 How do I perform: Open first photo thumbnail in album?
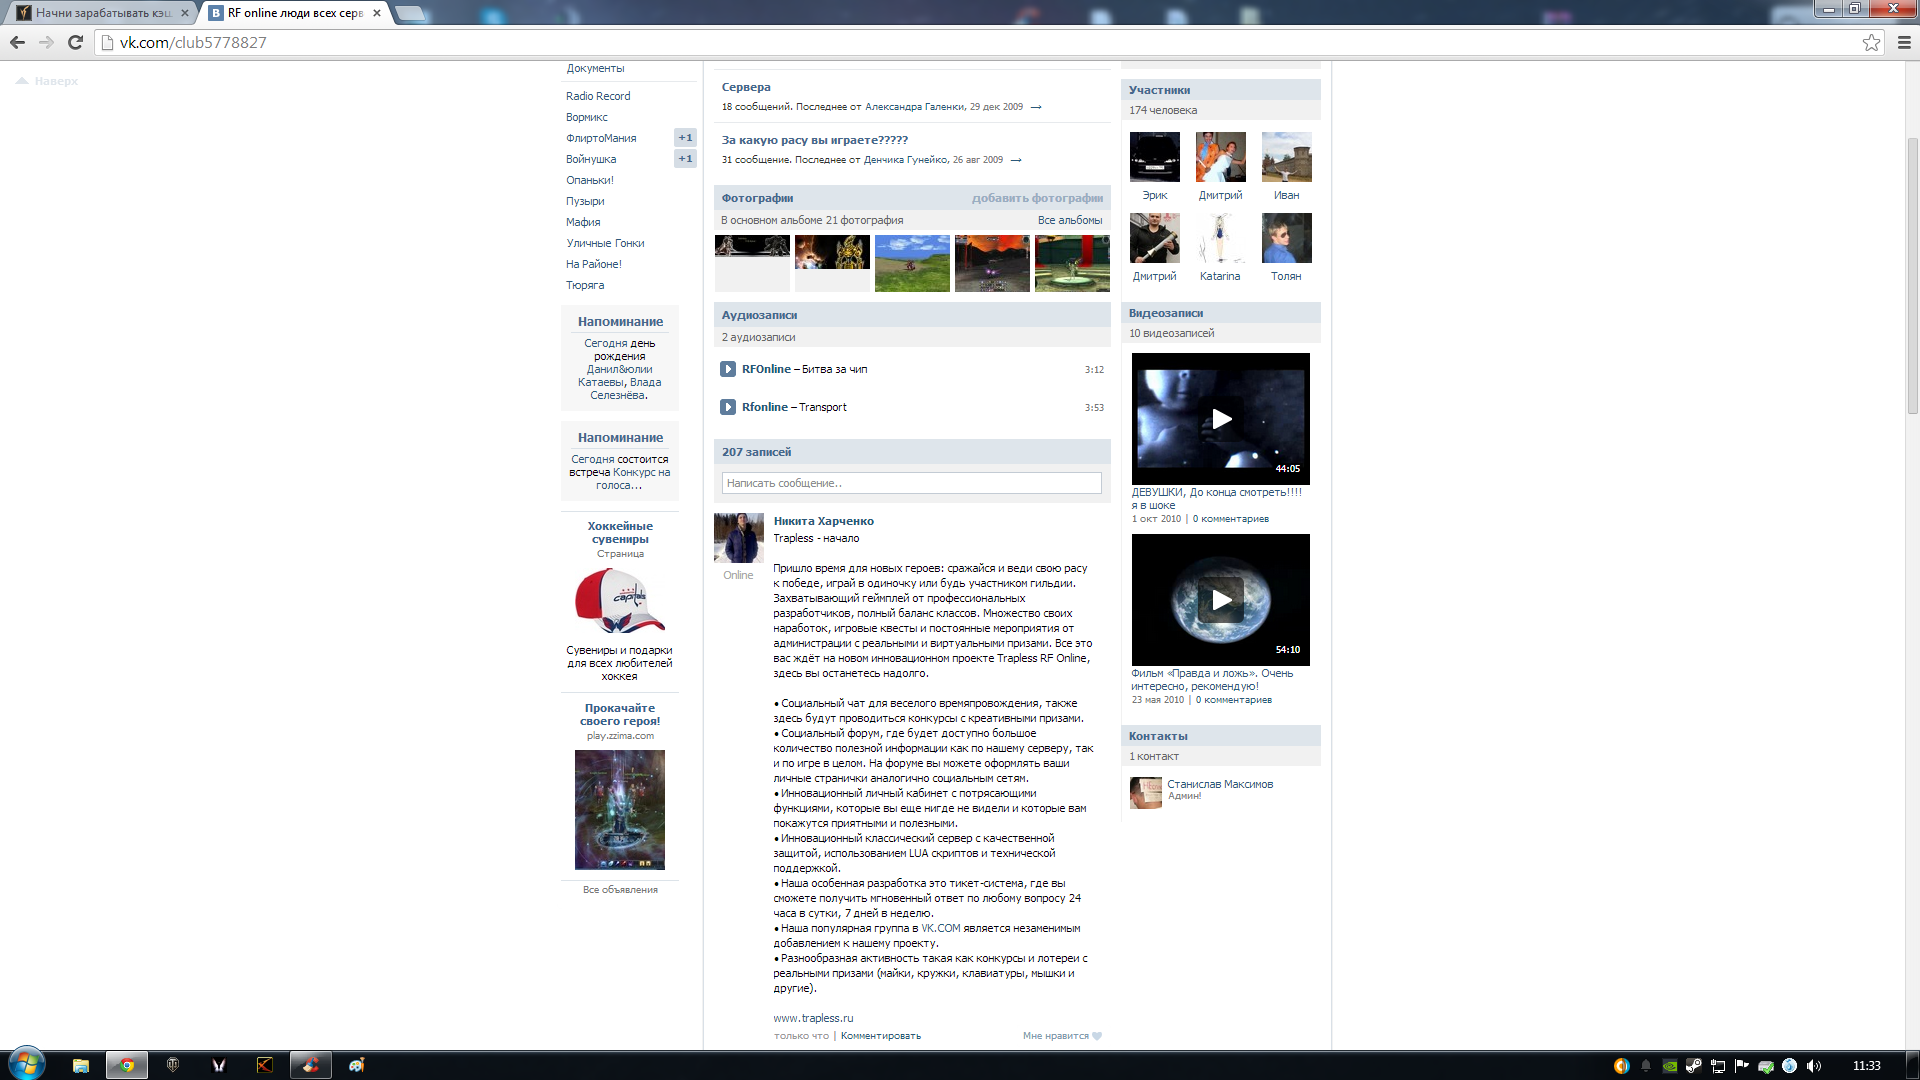point(752,264)
